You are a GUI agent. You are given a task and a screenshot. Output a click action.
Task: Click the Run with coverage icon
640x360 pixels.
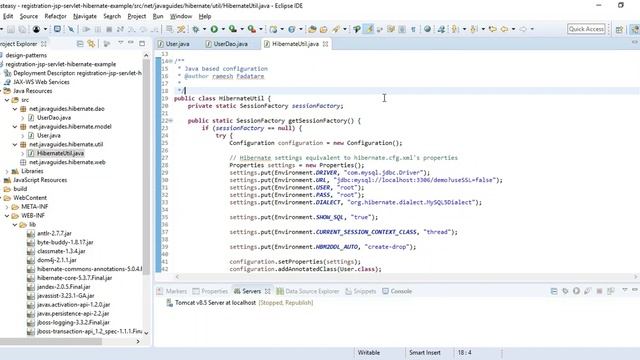[x=233, y=29]
